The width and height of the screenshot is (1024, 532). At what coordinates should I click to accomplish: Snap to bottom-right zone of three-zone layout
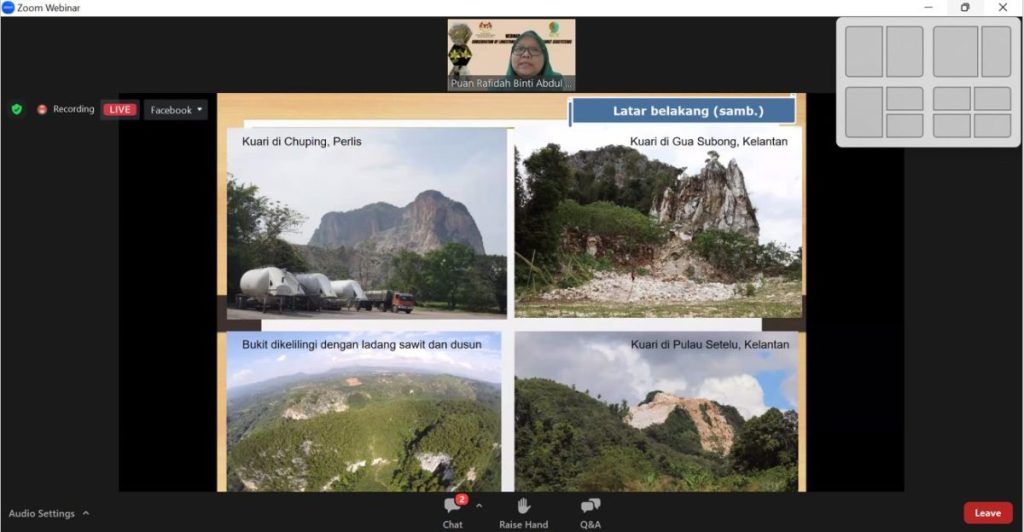click(x=904, y=126)
